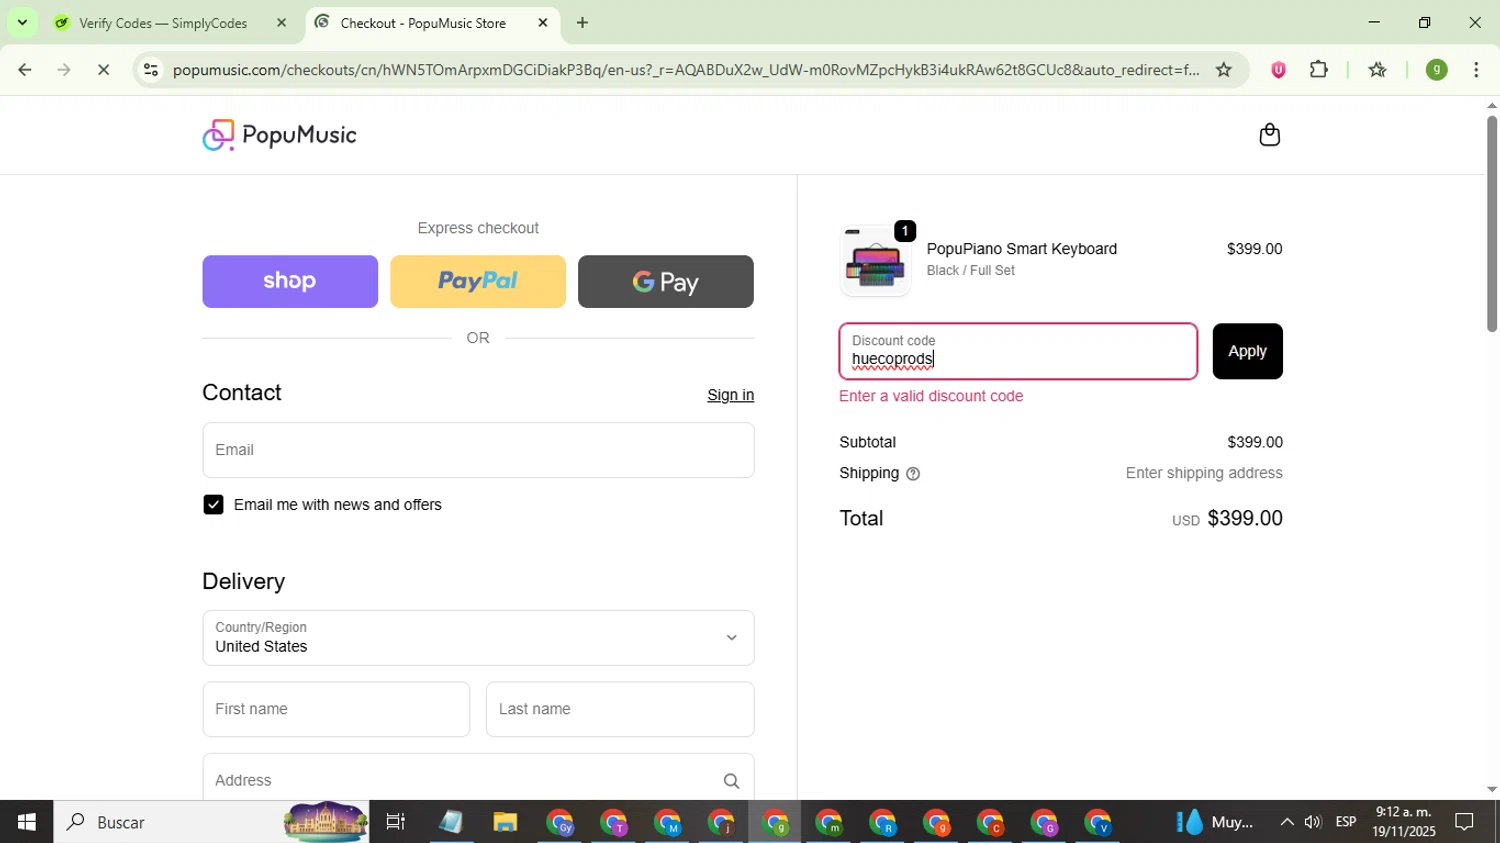Open the taskbar clock and date
The height and width of the screenshot is (843, 1500).
[x=1404, y=822]
